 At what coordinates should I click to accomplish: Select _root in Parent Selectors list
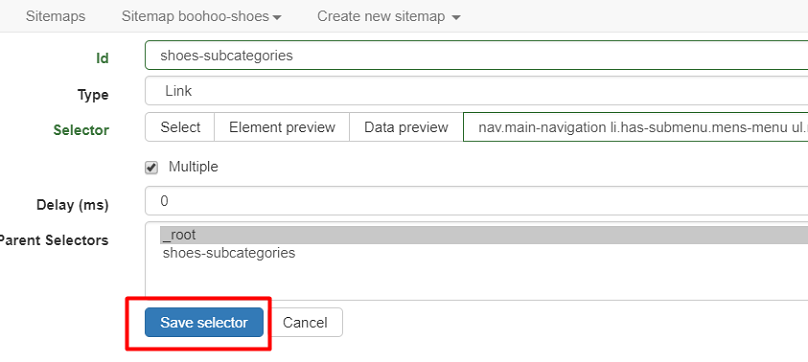click(484, 235)
